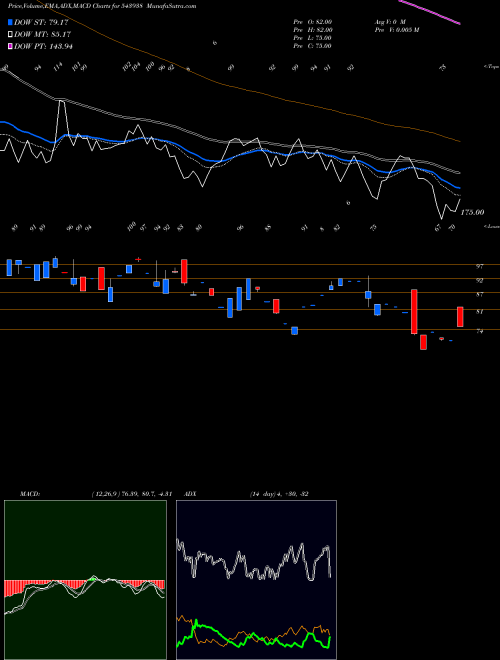The image size is (500, 660).
Task: Click the blue DOW ST legend swatch
Action: click(10, 22)
